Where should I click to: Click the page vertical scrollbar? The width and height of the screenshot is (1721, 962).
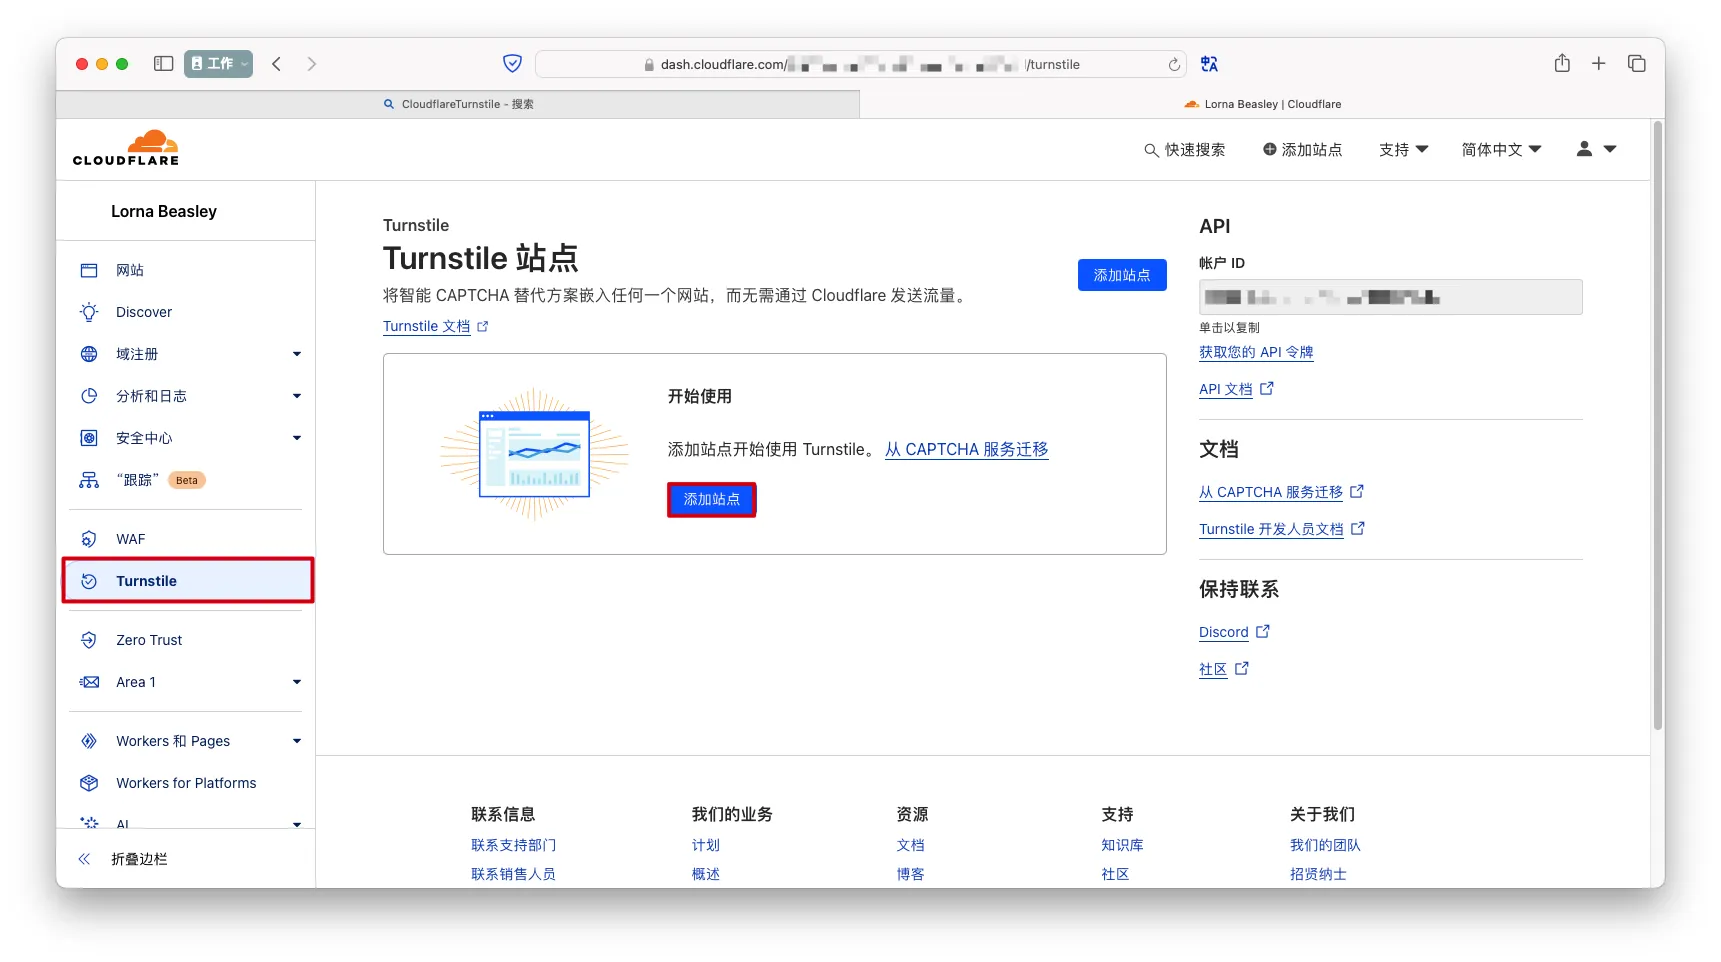click(1657, 426)
